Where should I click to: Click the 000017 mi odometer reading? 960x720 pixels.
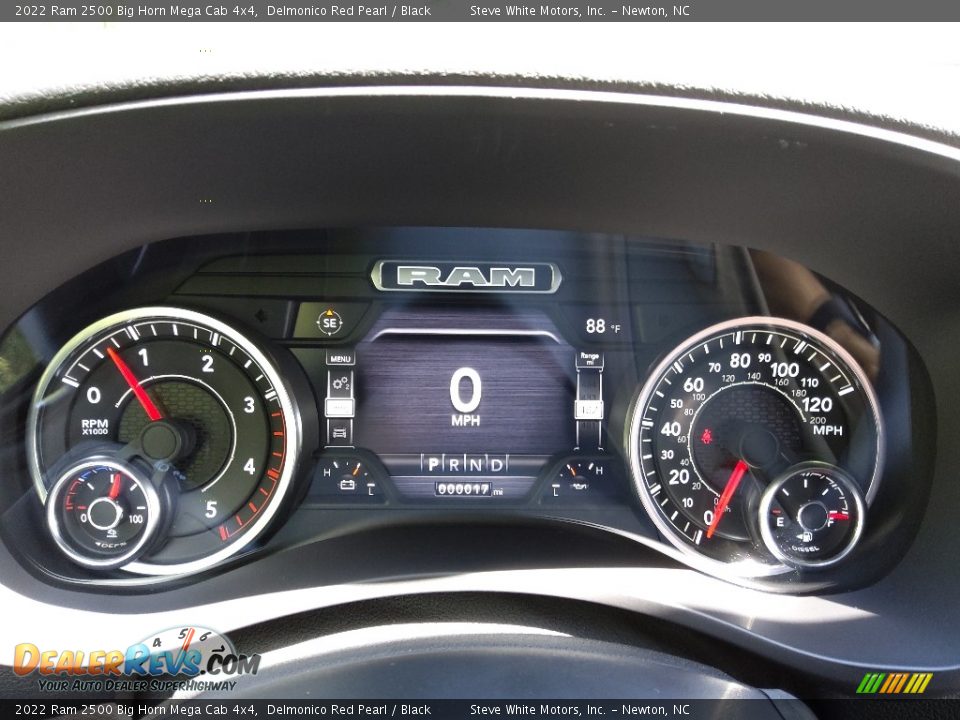469,489
